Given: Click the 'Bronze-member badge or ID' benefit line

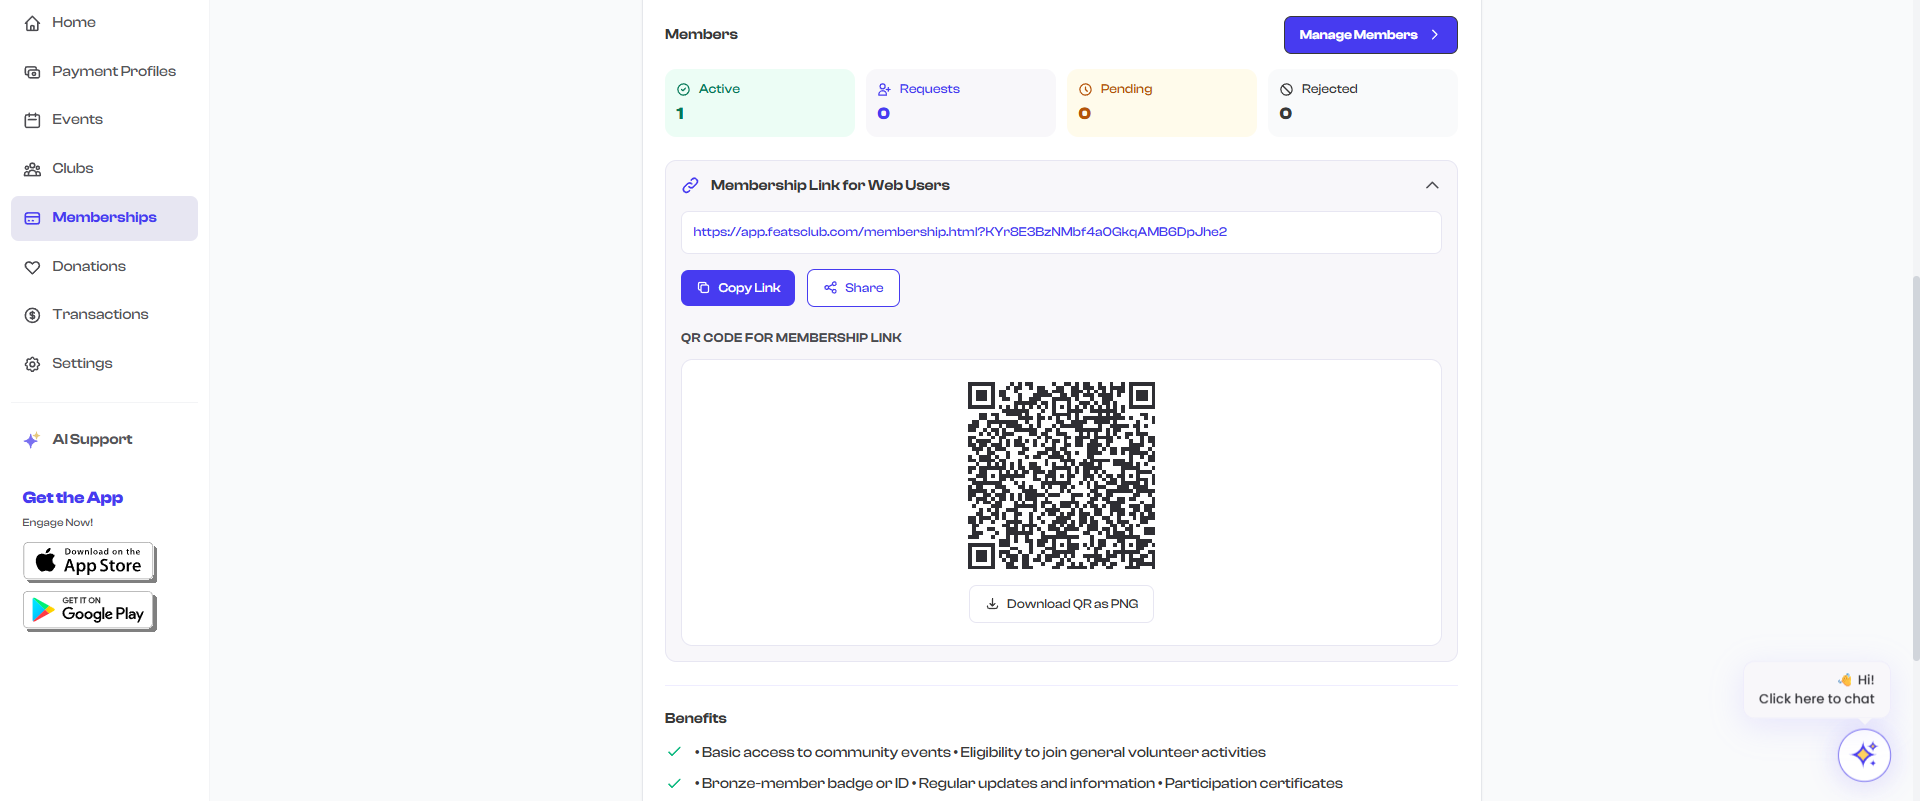Looking at the screenshot, I should point(1018,784).
